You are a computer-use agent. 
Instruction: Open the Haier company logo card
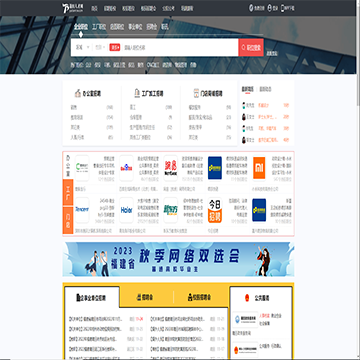[x=126, y=210]
